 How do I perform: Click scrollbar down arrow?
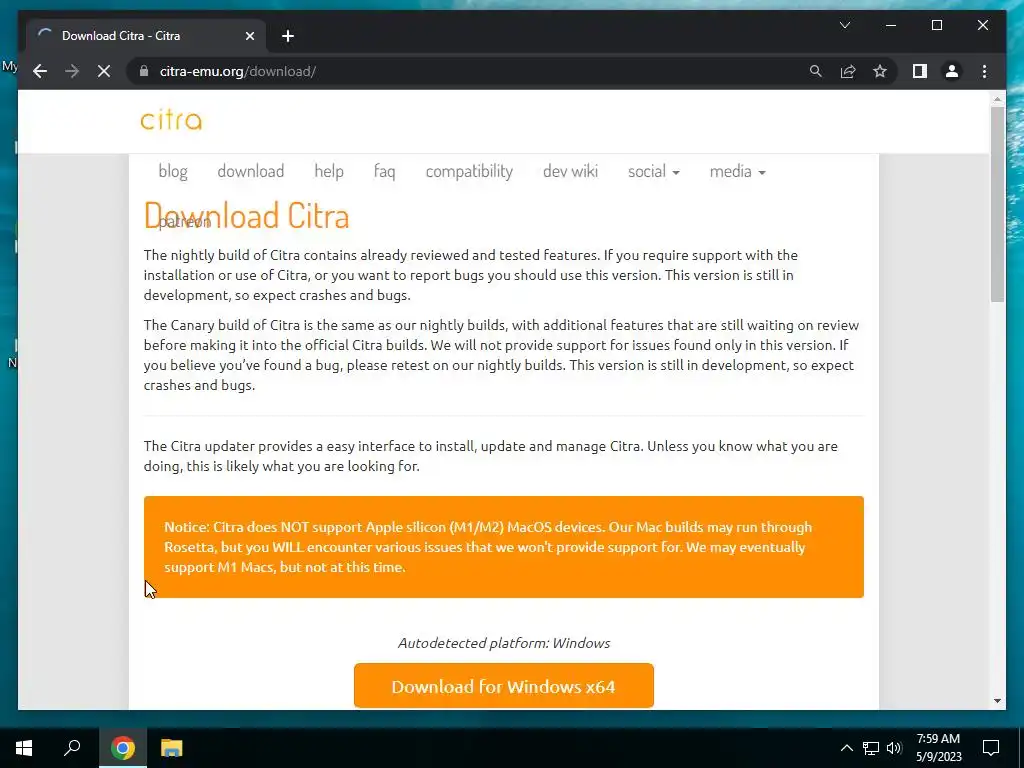(997, 701)
